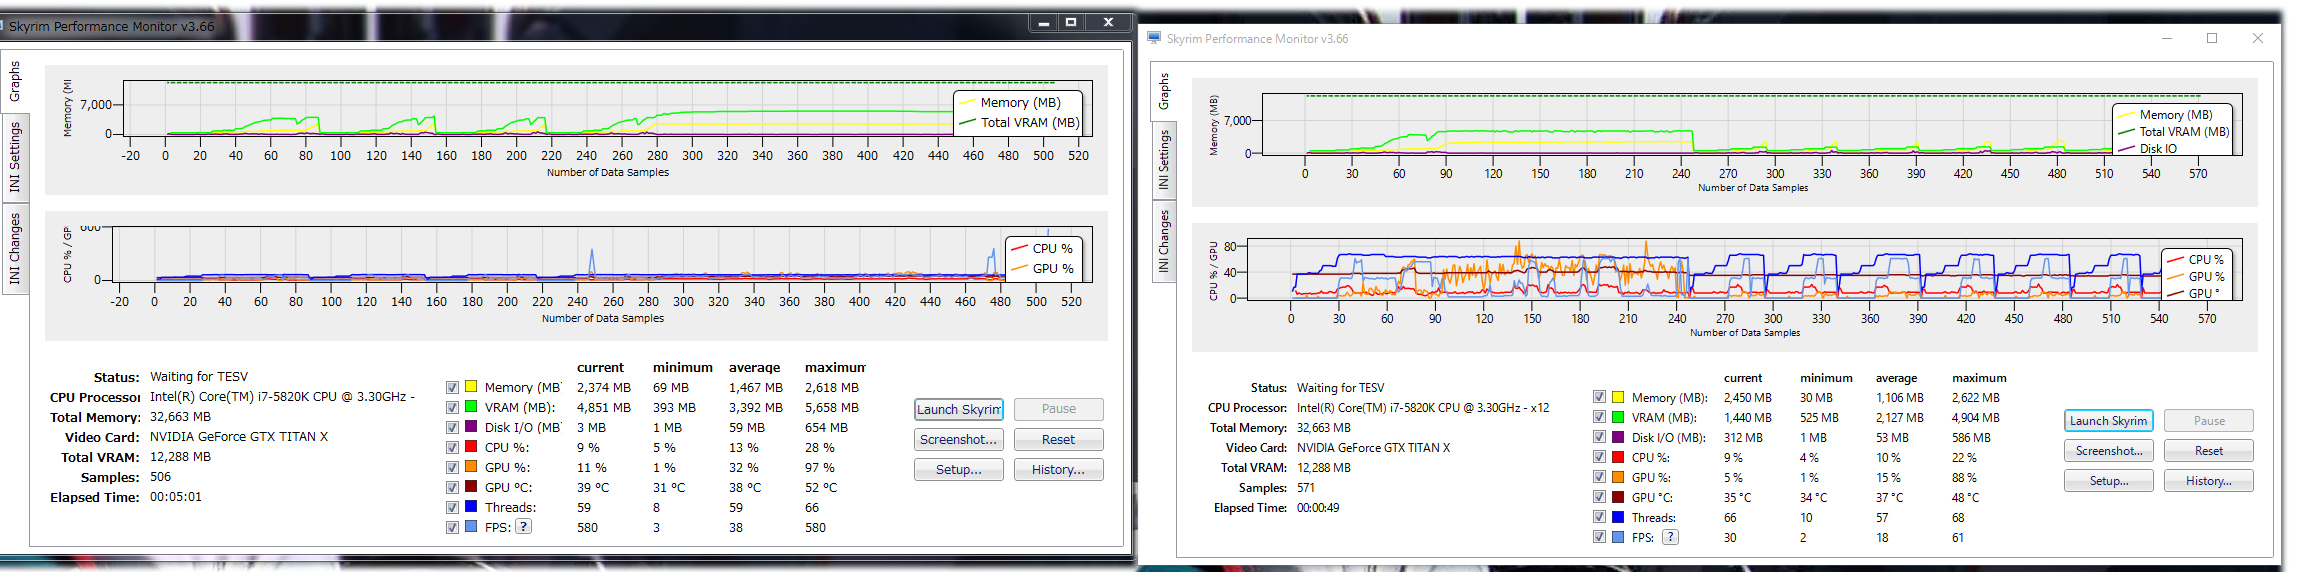The width and height of the screenshot is (2300, 572).
Task: Open History... in right window
Action: 2209,481
